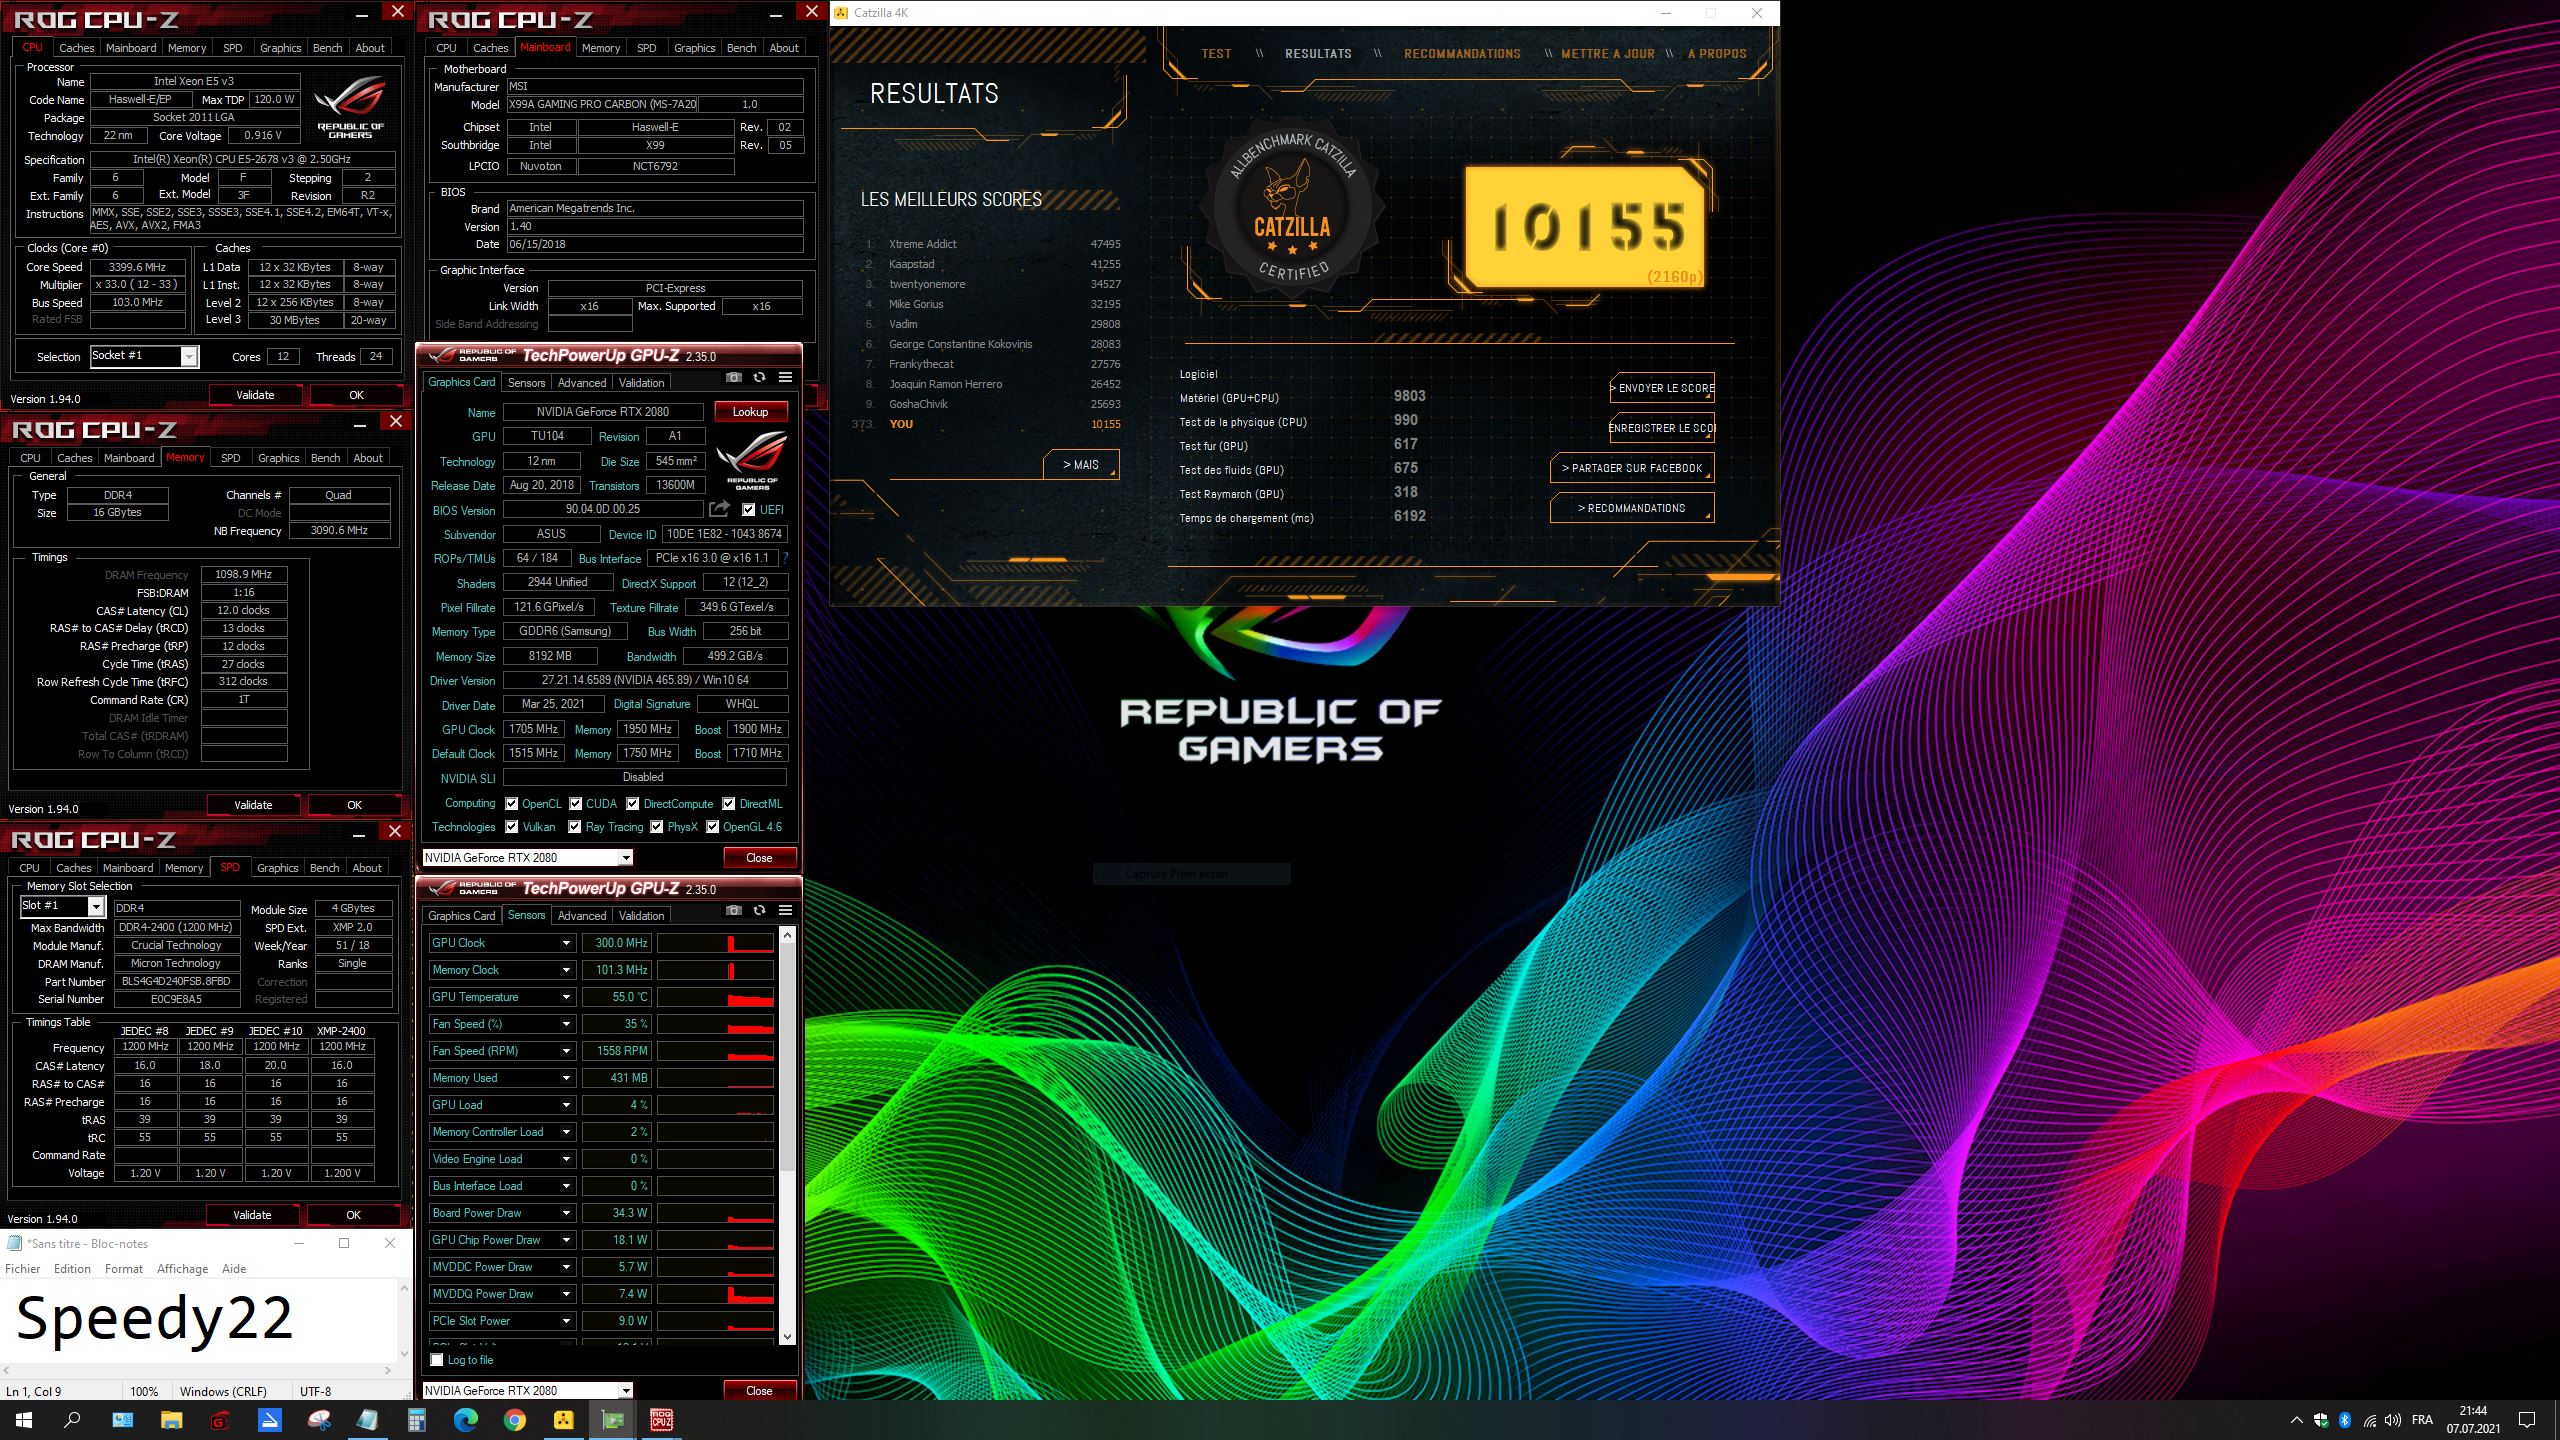2560x1440 pixels.
Task: Open the Sensors tab in the upper GPU-Z window
Action: click(526, 383)
